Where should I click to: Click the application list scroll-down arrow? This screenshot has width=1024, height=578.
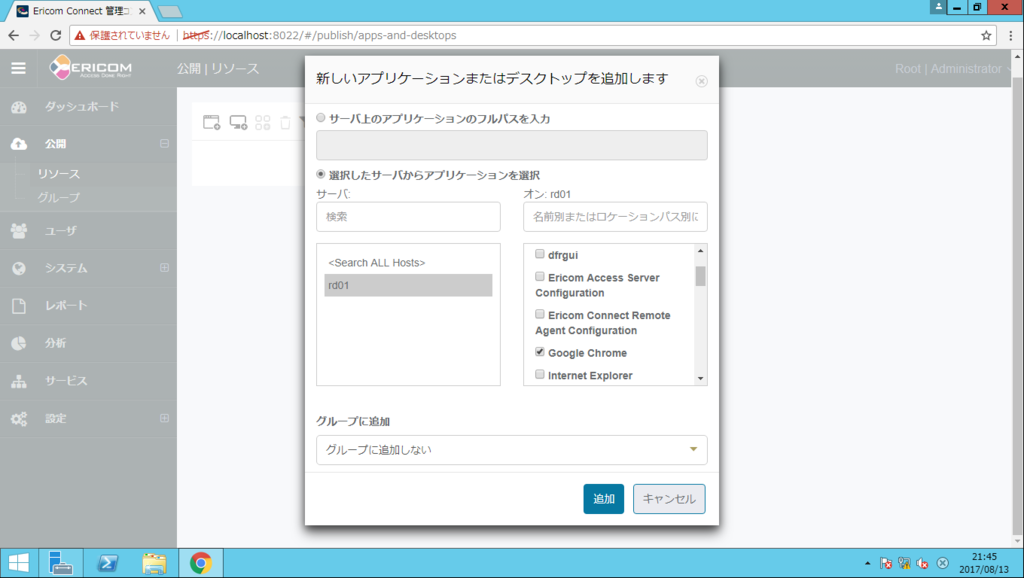(700, 378)
